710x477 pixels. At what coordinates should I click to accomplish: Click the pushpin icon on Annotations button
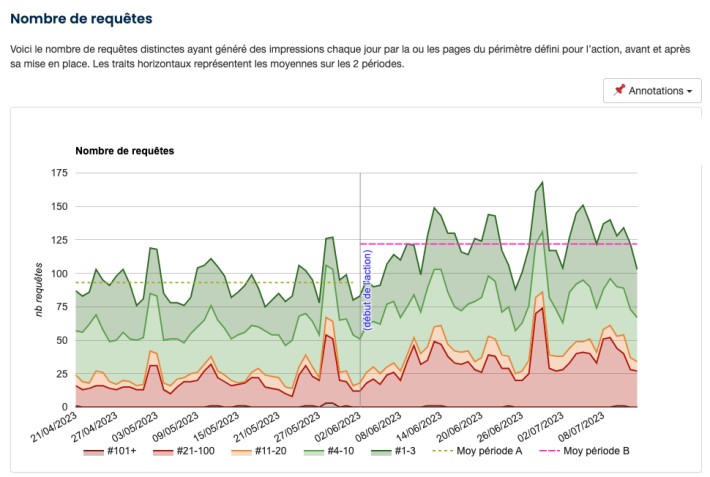coord(619,90)
